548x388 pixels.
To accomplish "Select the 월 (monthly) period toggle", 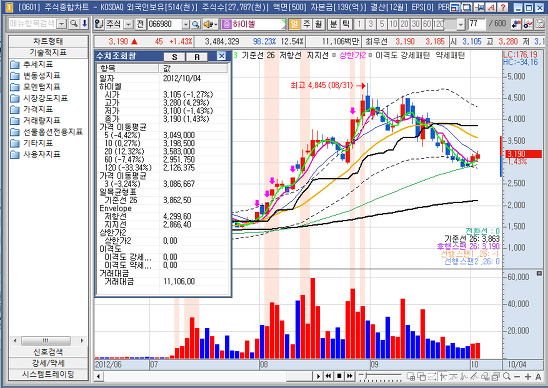I will click(318, 24).
